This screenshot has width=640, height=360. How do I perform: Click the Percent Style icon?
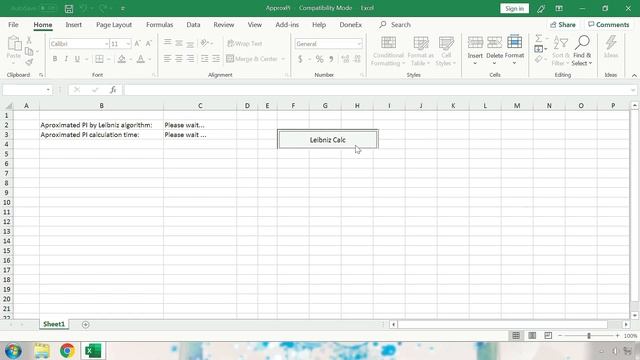[319, 59]
